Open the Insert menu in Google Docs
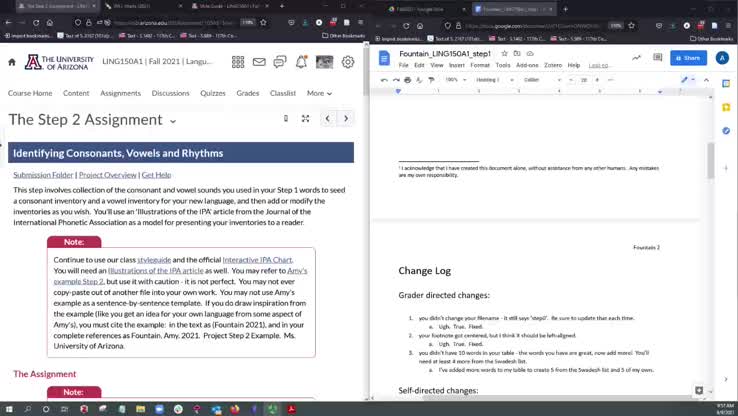Screen dimensions: 738x416 pyautogui.click(x=457, y=65)
